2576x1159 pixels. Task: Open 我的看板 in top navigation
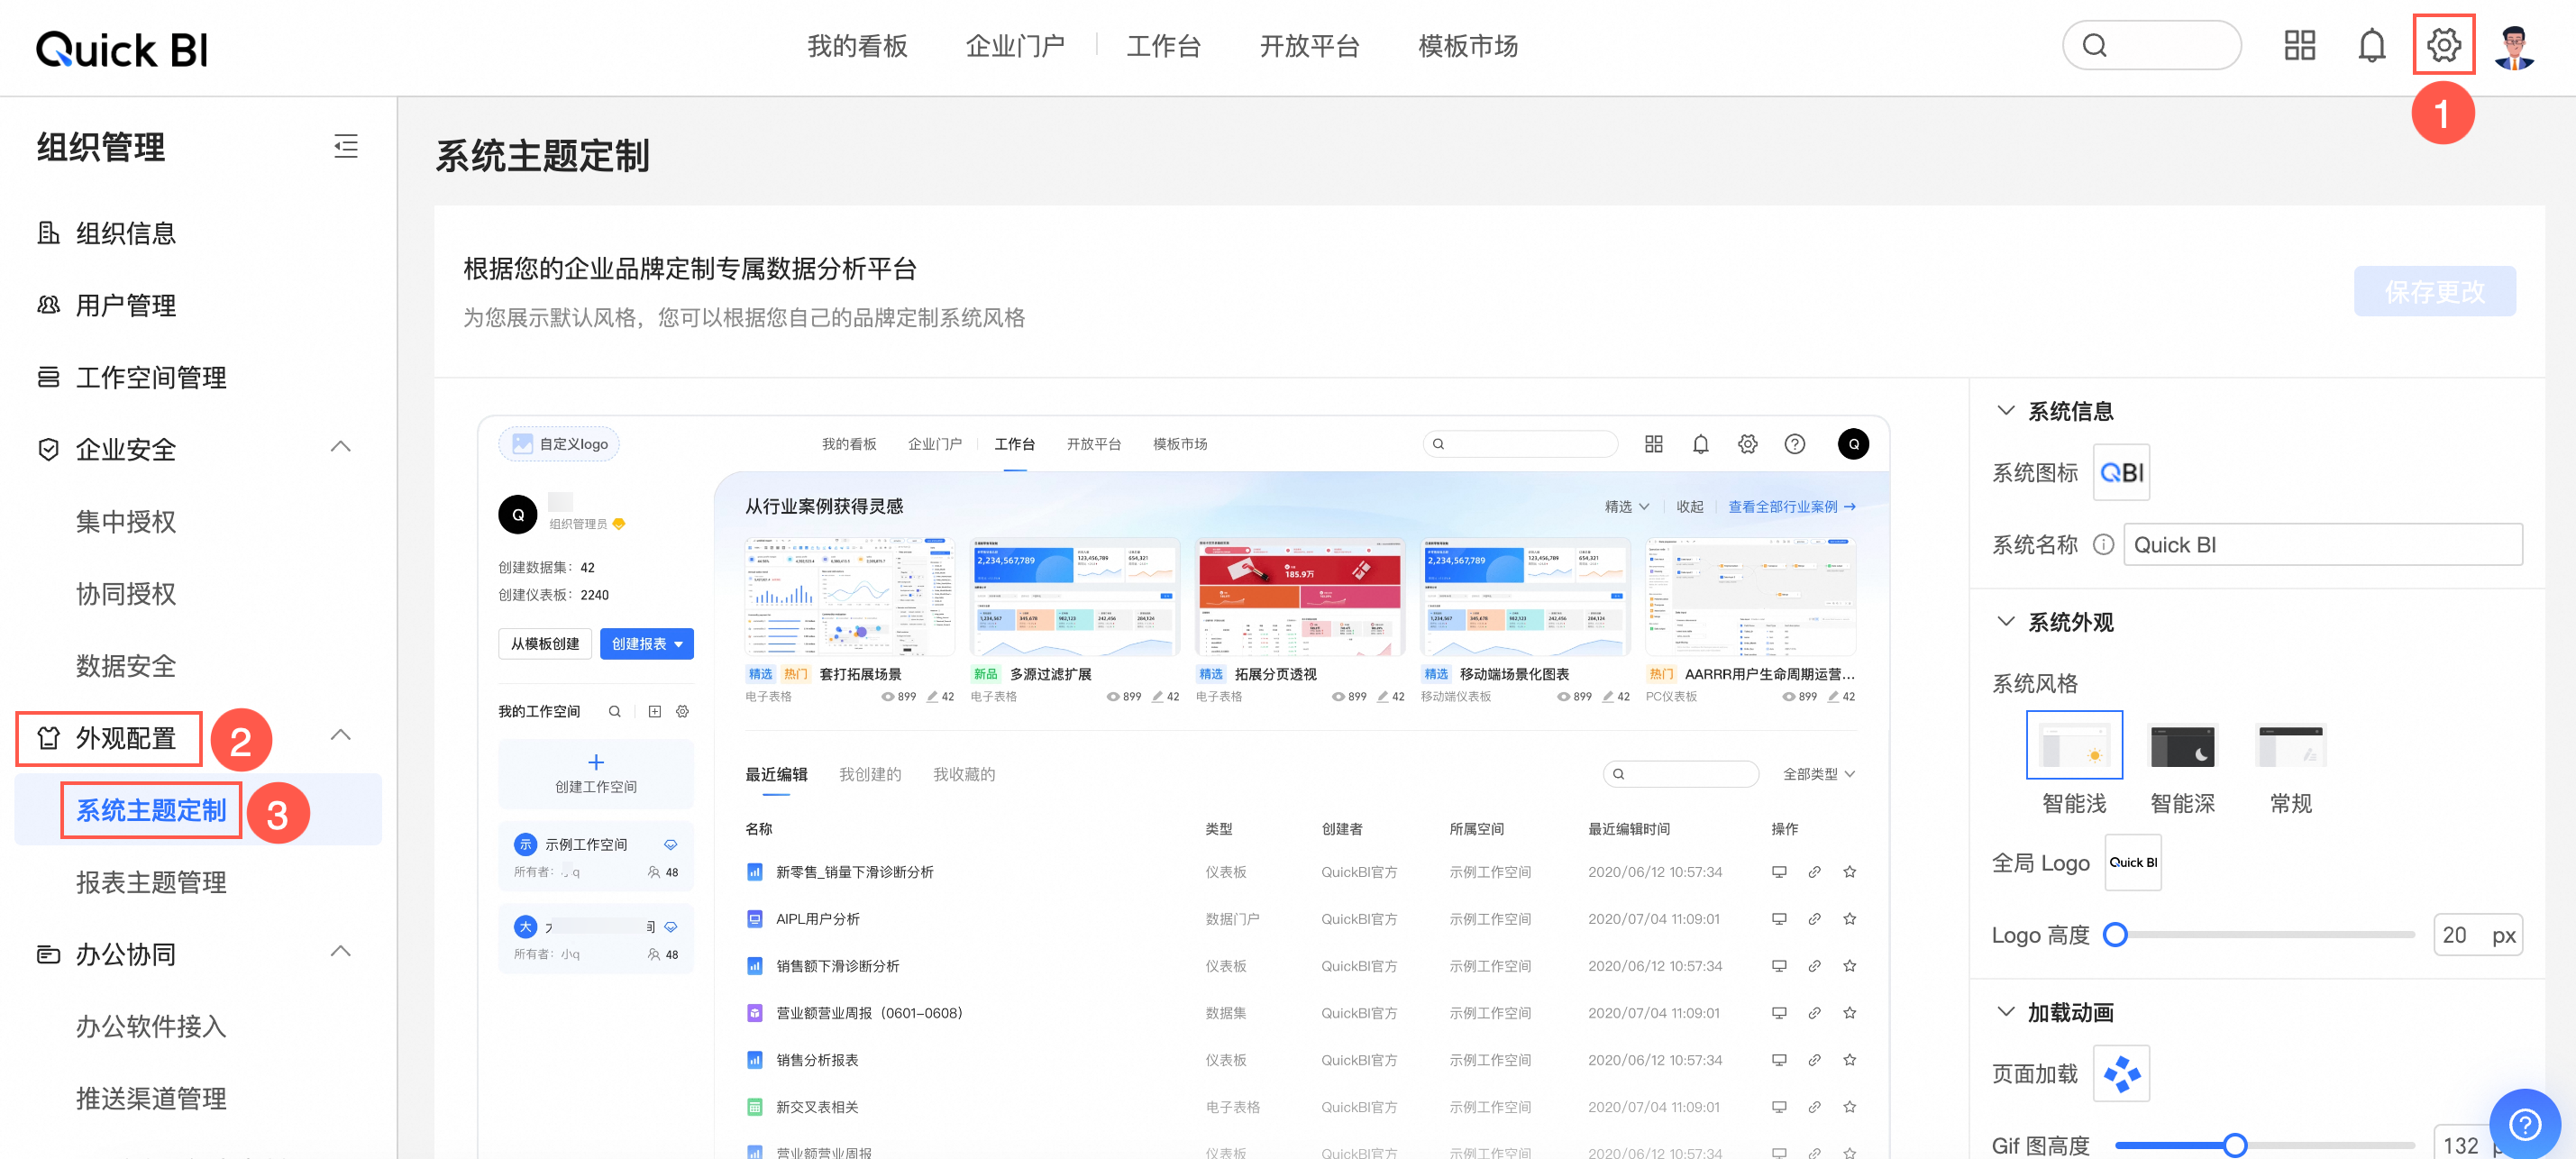(x=857, y=46)
